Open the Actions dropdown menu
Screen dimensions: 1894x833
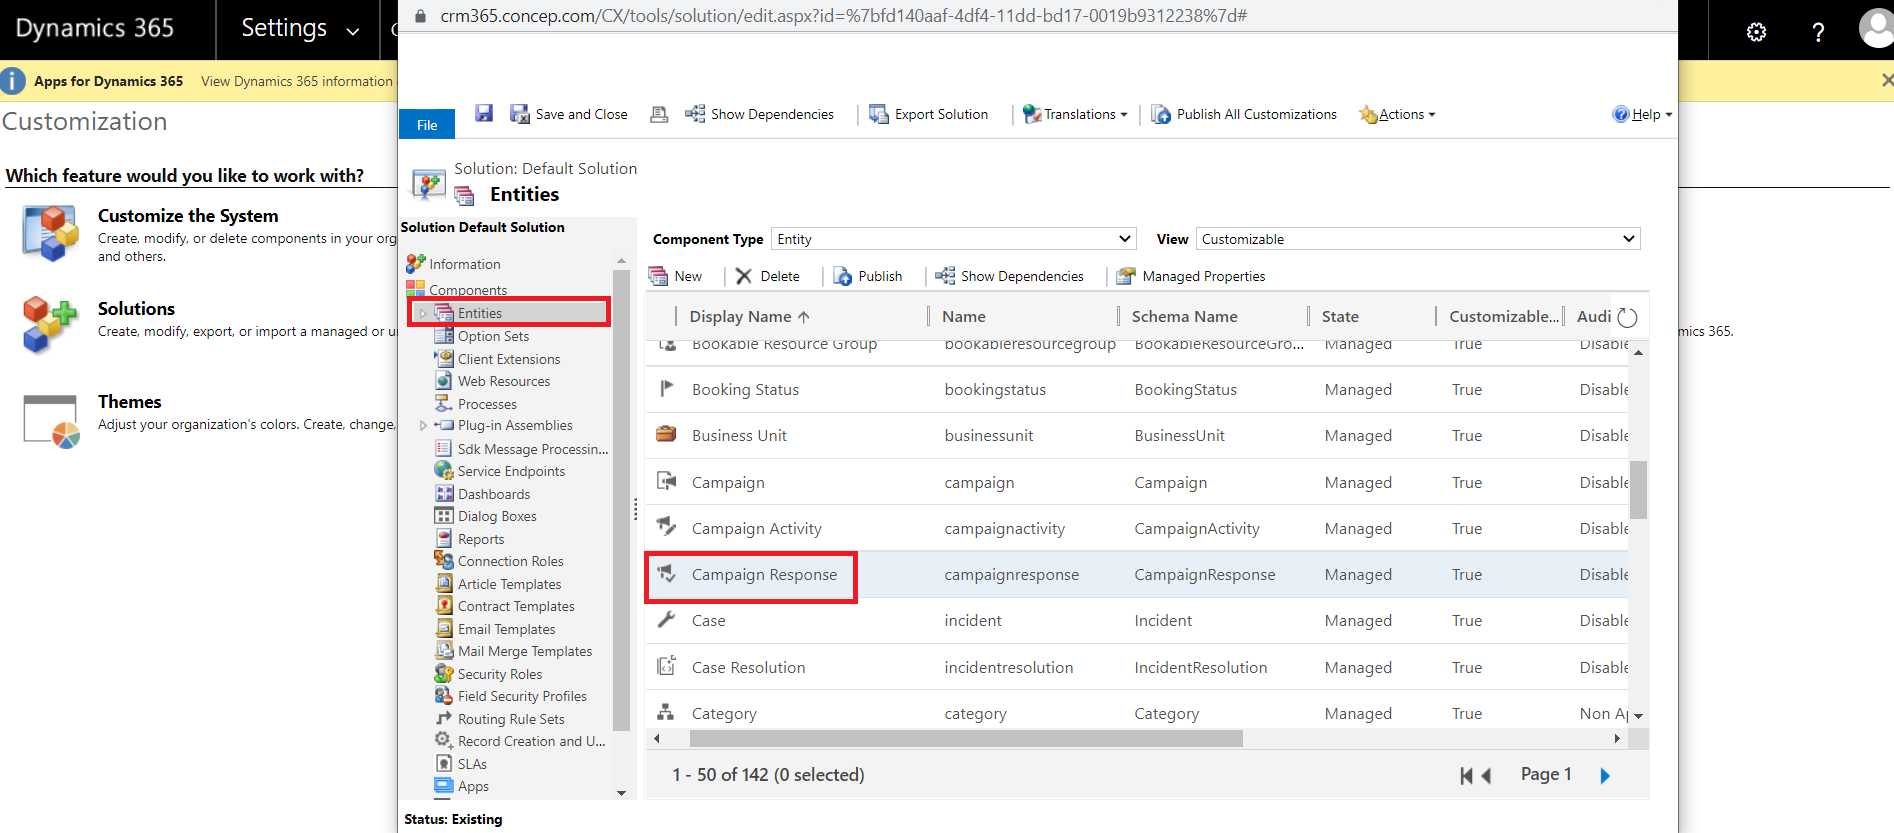tap(1398, 114)
